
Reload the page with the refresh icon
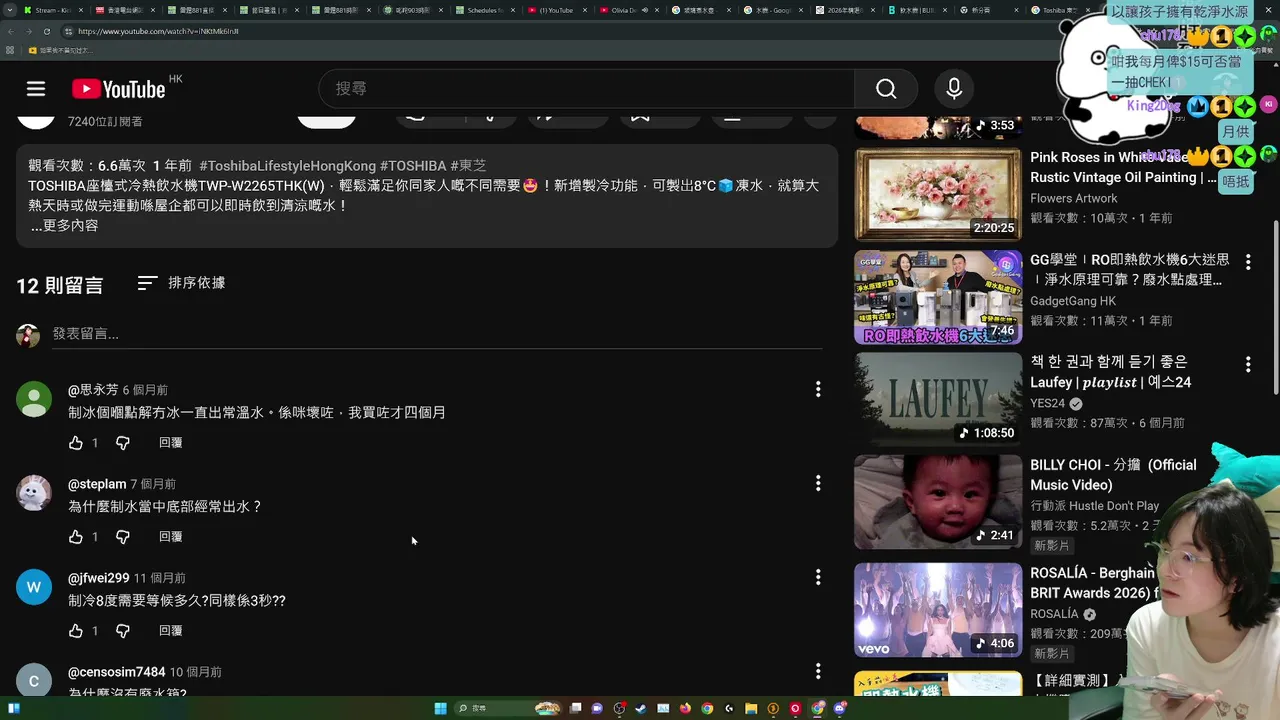tap(46, 31)
